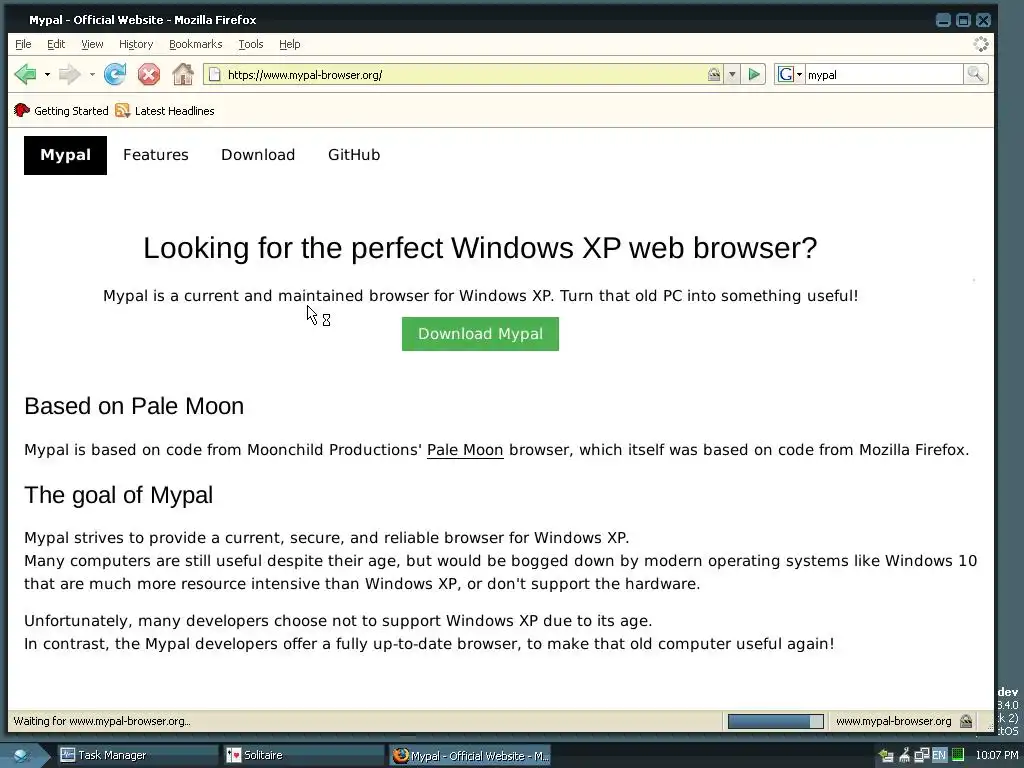Click the green CPU usage tray icon
Screen dimensions: 1024x768
(x=957, y=755)
